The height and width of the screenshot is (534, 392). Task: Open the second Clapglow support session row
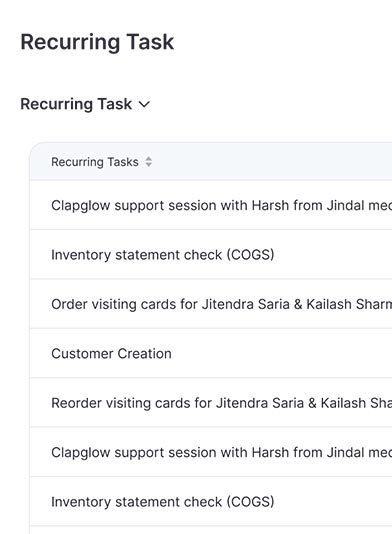[x=211, y=452]
